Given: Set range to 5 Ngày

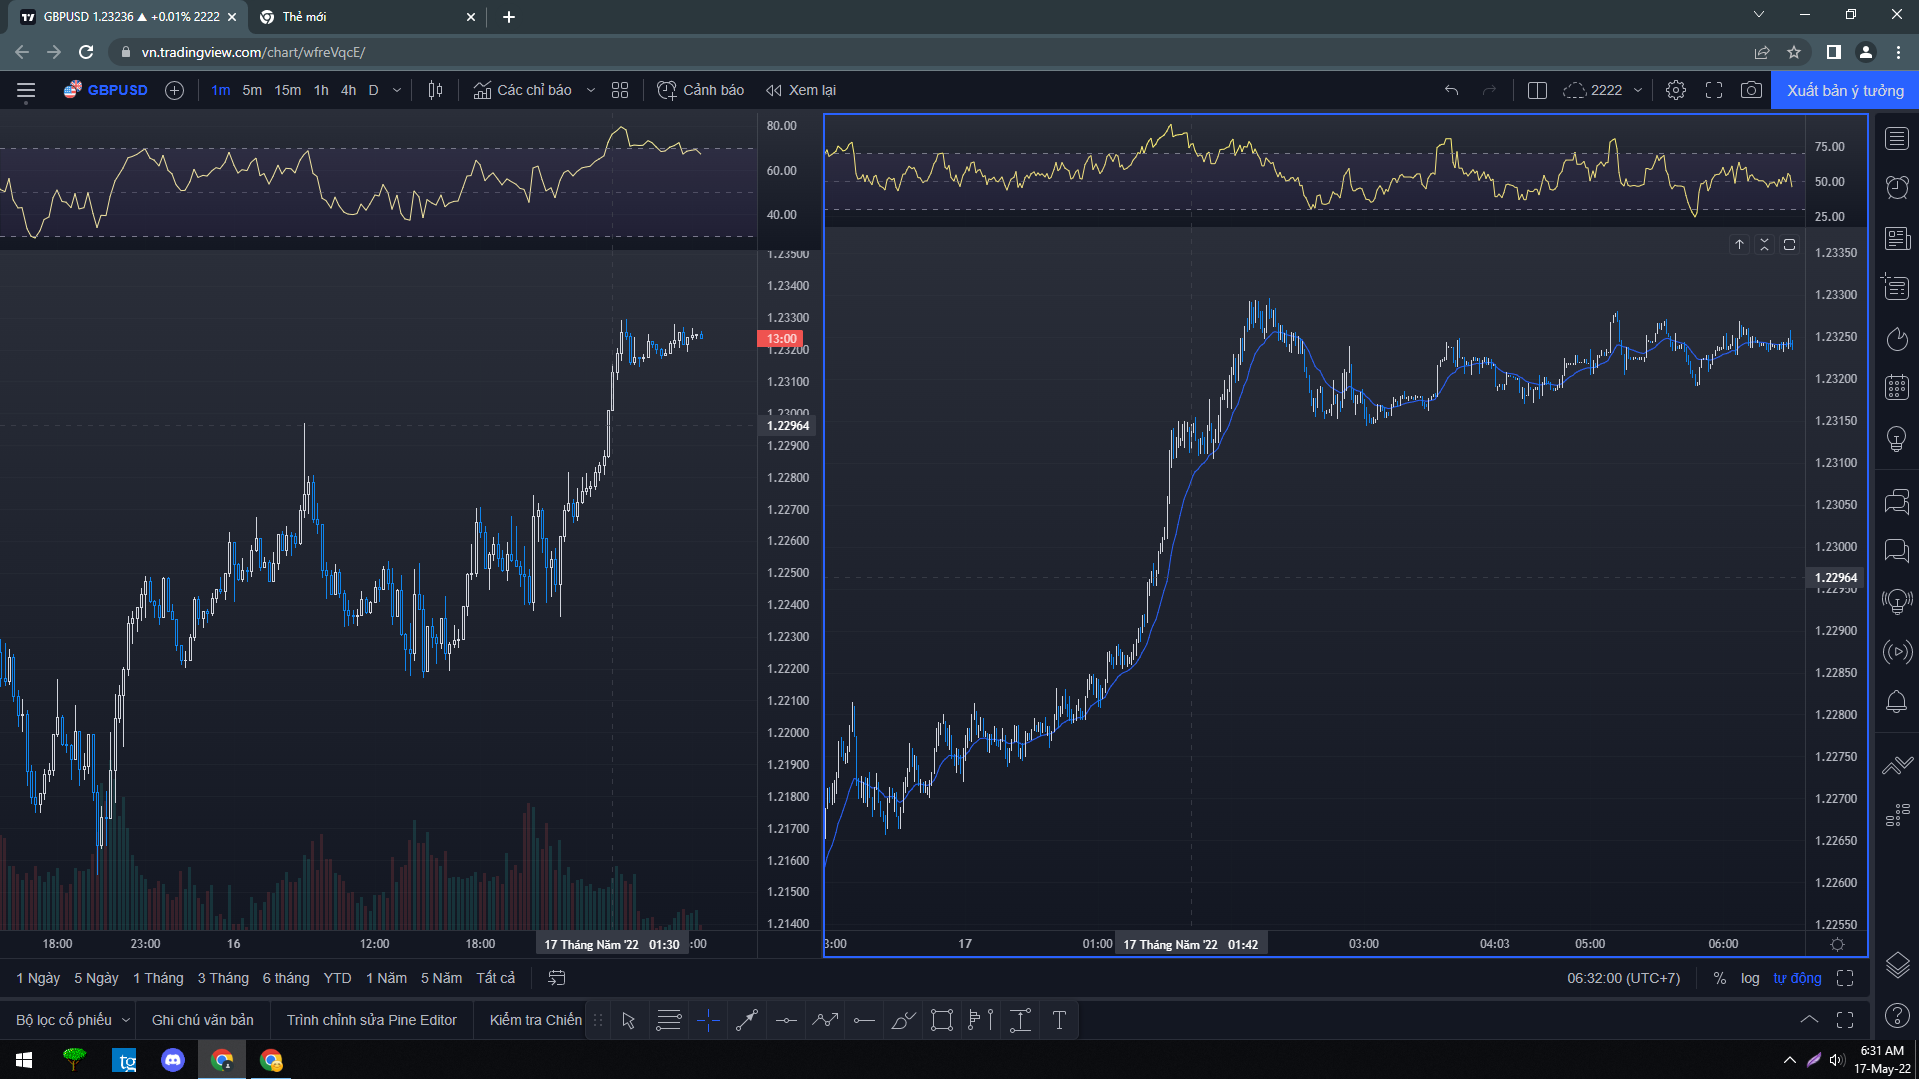Looking at the screenshot, I should [x=96, y=978].
